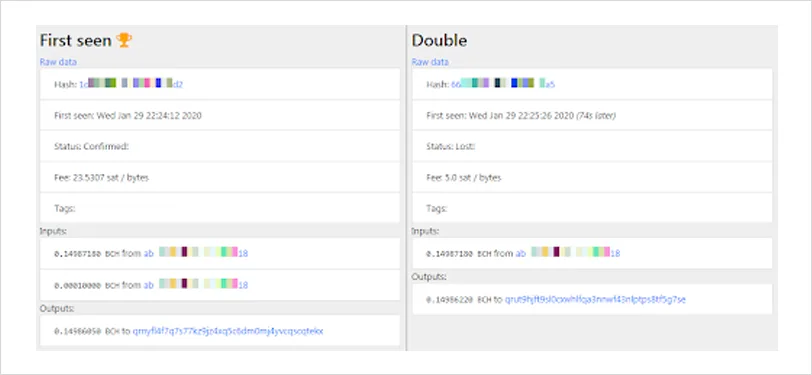Select timestamp Wed Jan 29 22:24:12 2020
Viewport: 812px width, 375px height.
click(149, 116)
